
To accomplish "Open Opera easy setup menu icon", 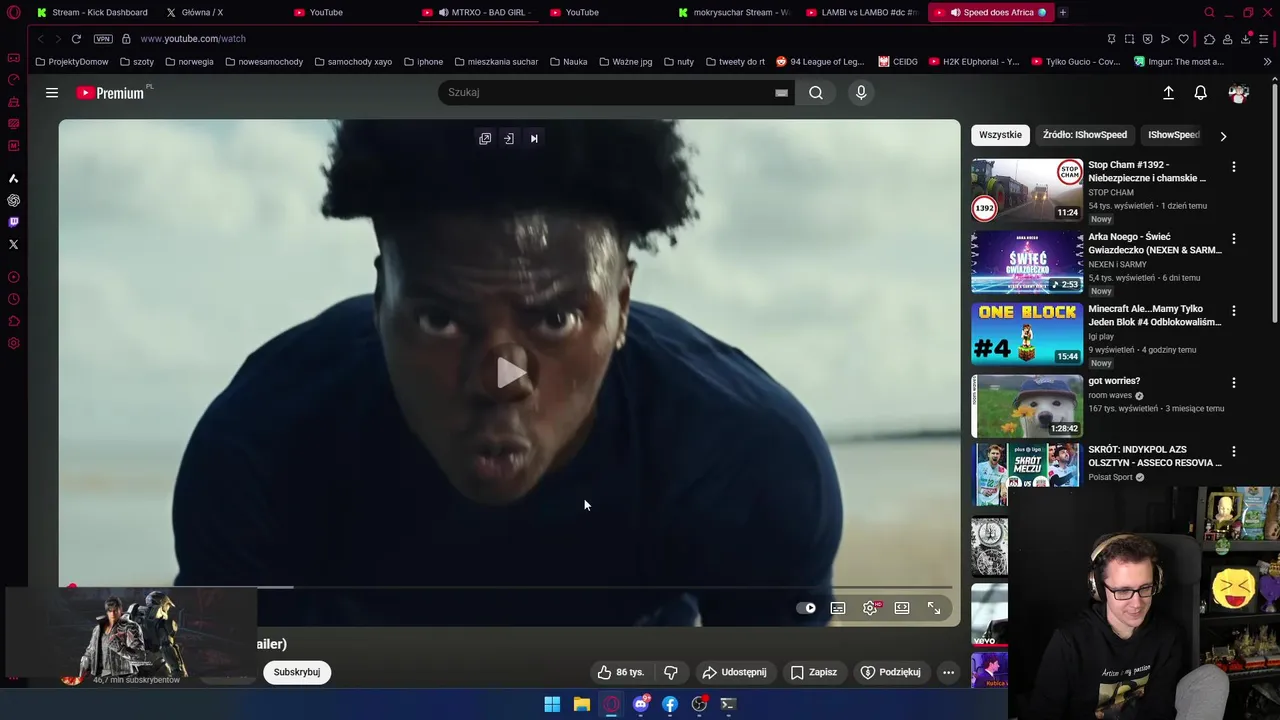I will point(1264,39).
